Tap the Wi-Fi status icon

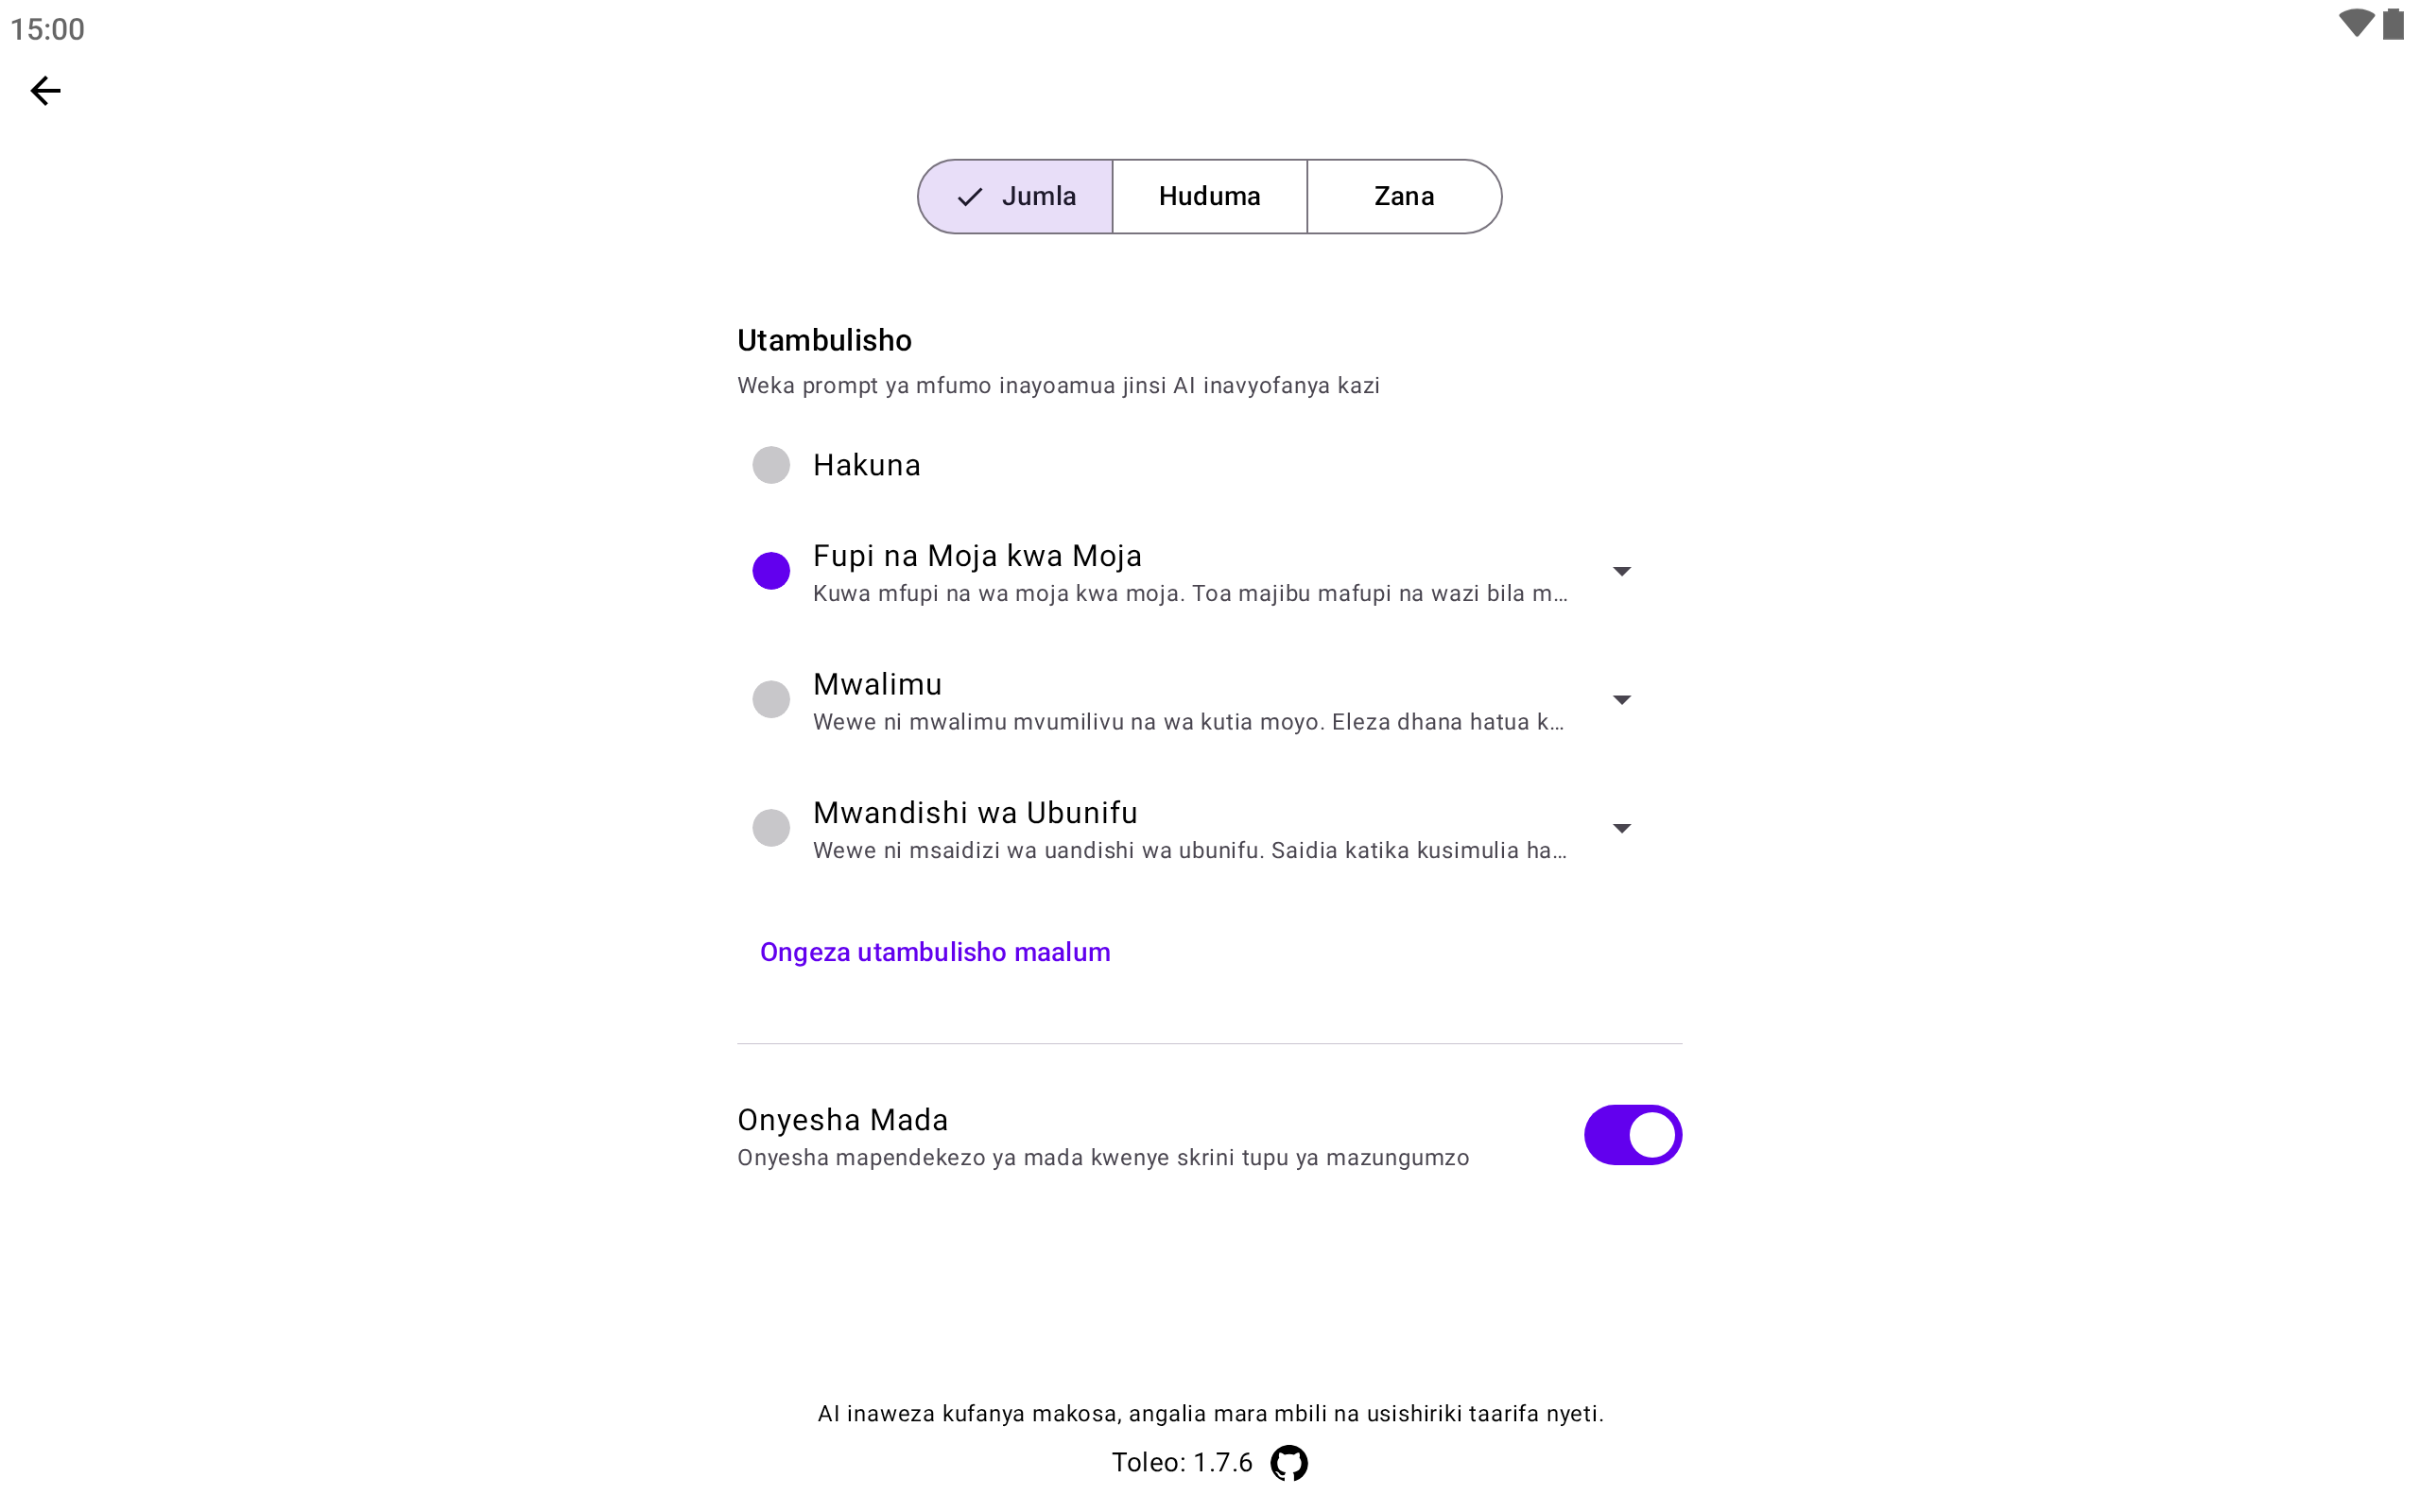2355,24
